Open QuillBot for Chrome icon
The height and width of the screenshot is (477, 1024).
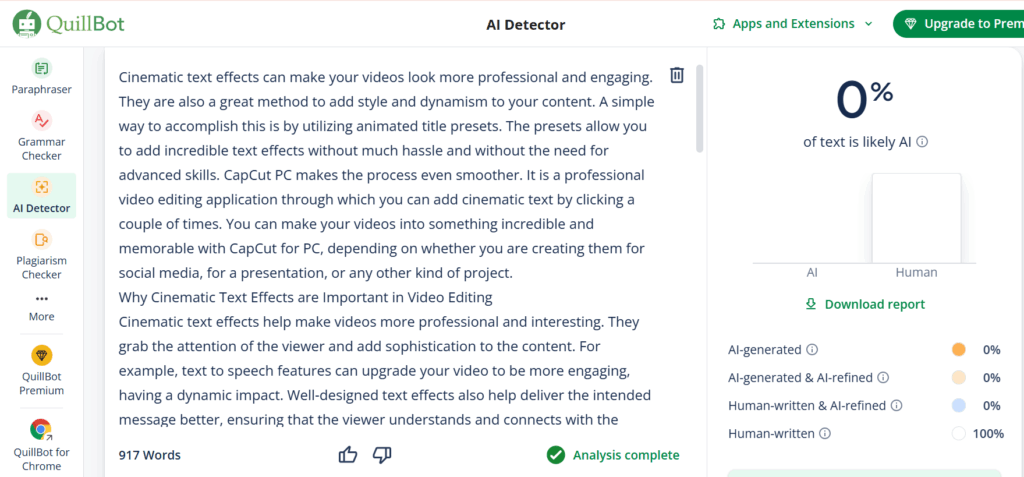coord(41,430)
